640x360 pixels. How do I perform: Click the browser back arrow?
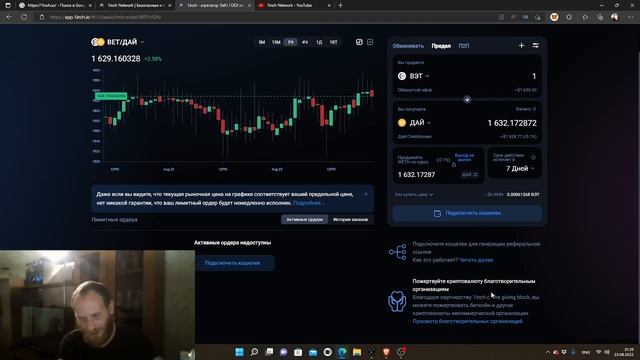tap(9, 17)
